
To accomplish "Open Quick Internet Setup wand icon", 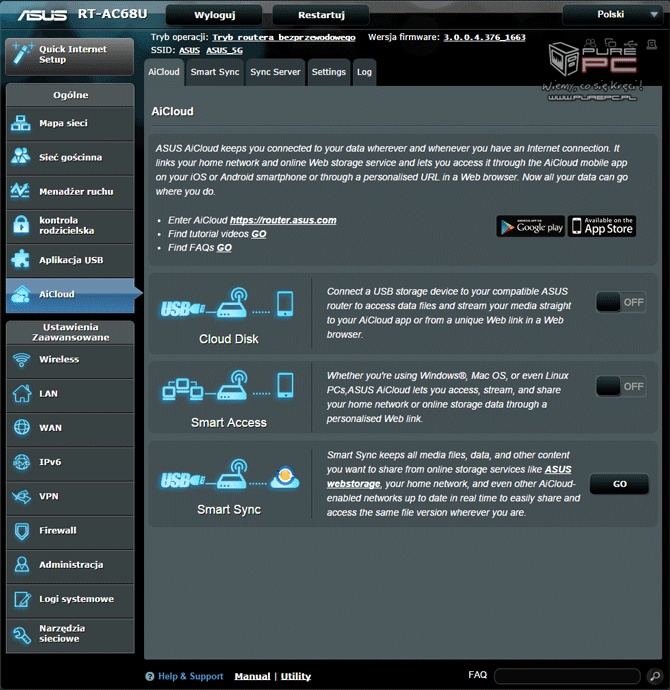I will pos(22,53).
